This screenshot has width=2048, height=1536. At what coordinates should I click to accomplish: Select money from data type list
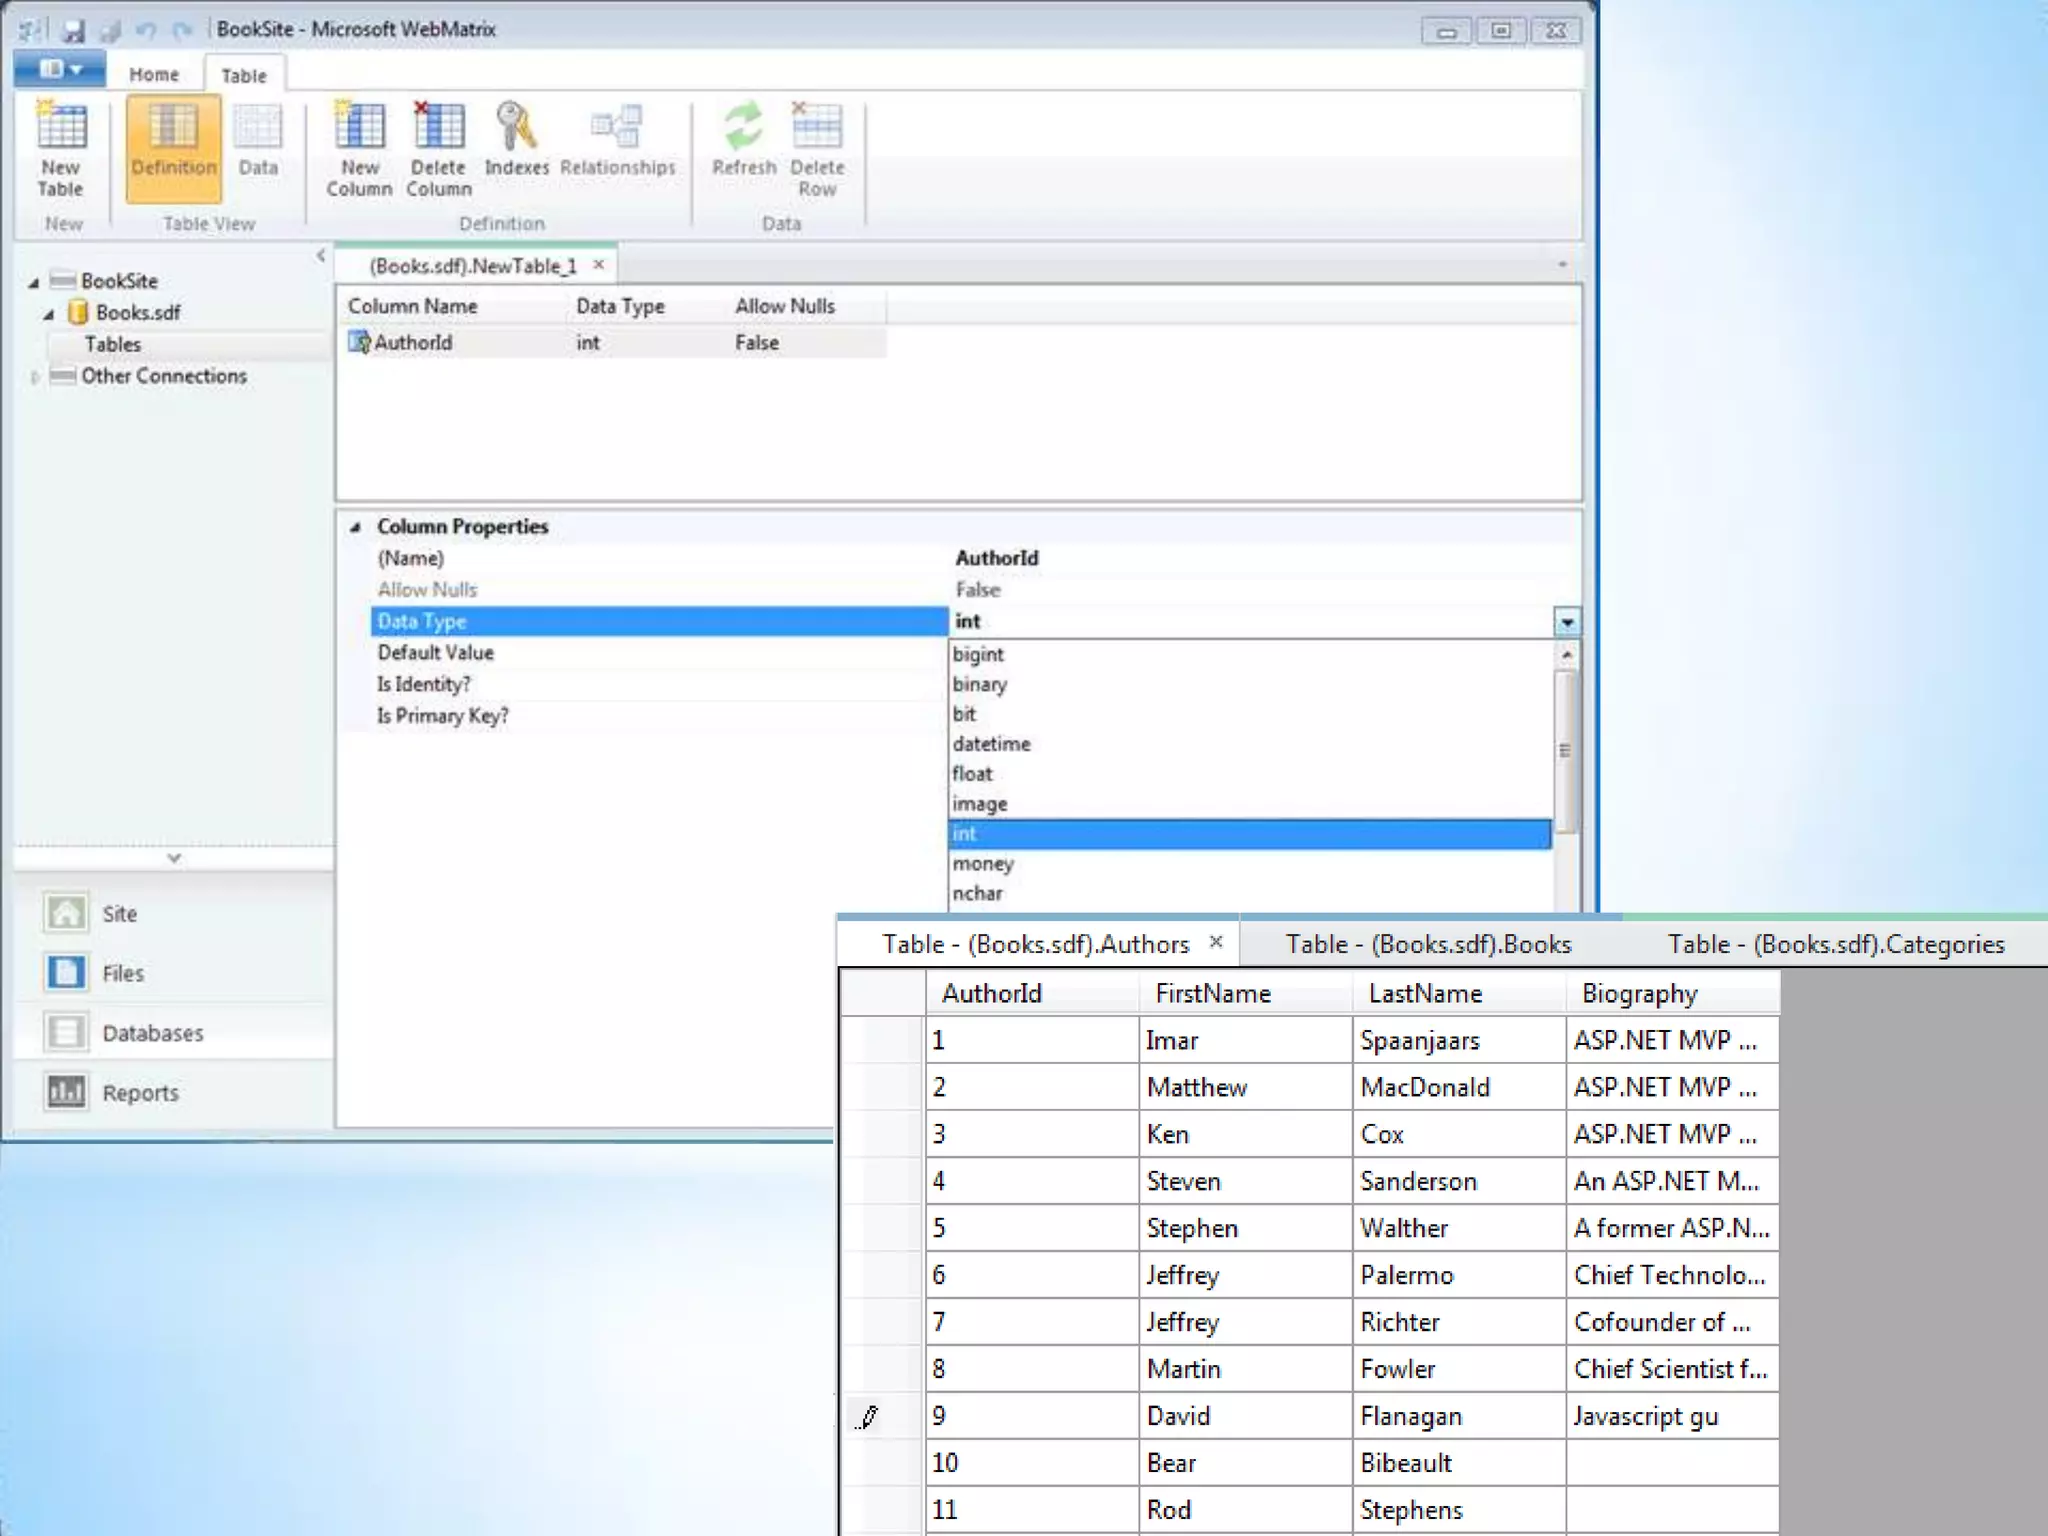(x=983, y=864)
